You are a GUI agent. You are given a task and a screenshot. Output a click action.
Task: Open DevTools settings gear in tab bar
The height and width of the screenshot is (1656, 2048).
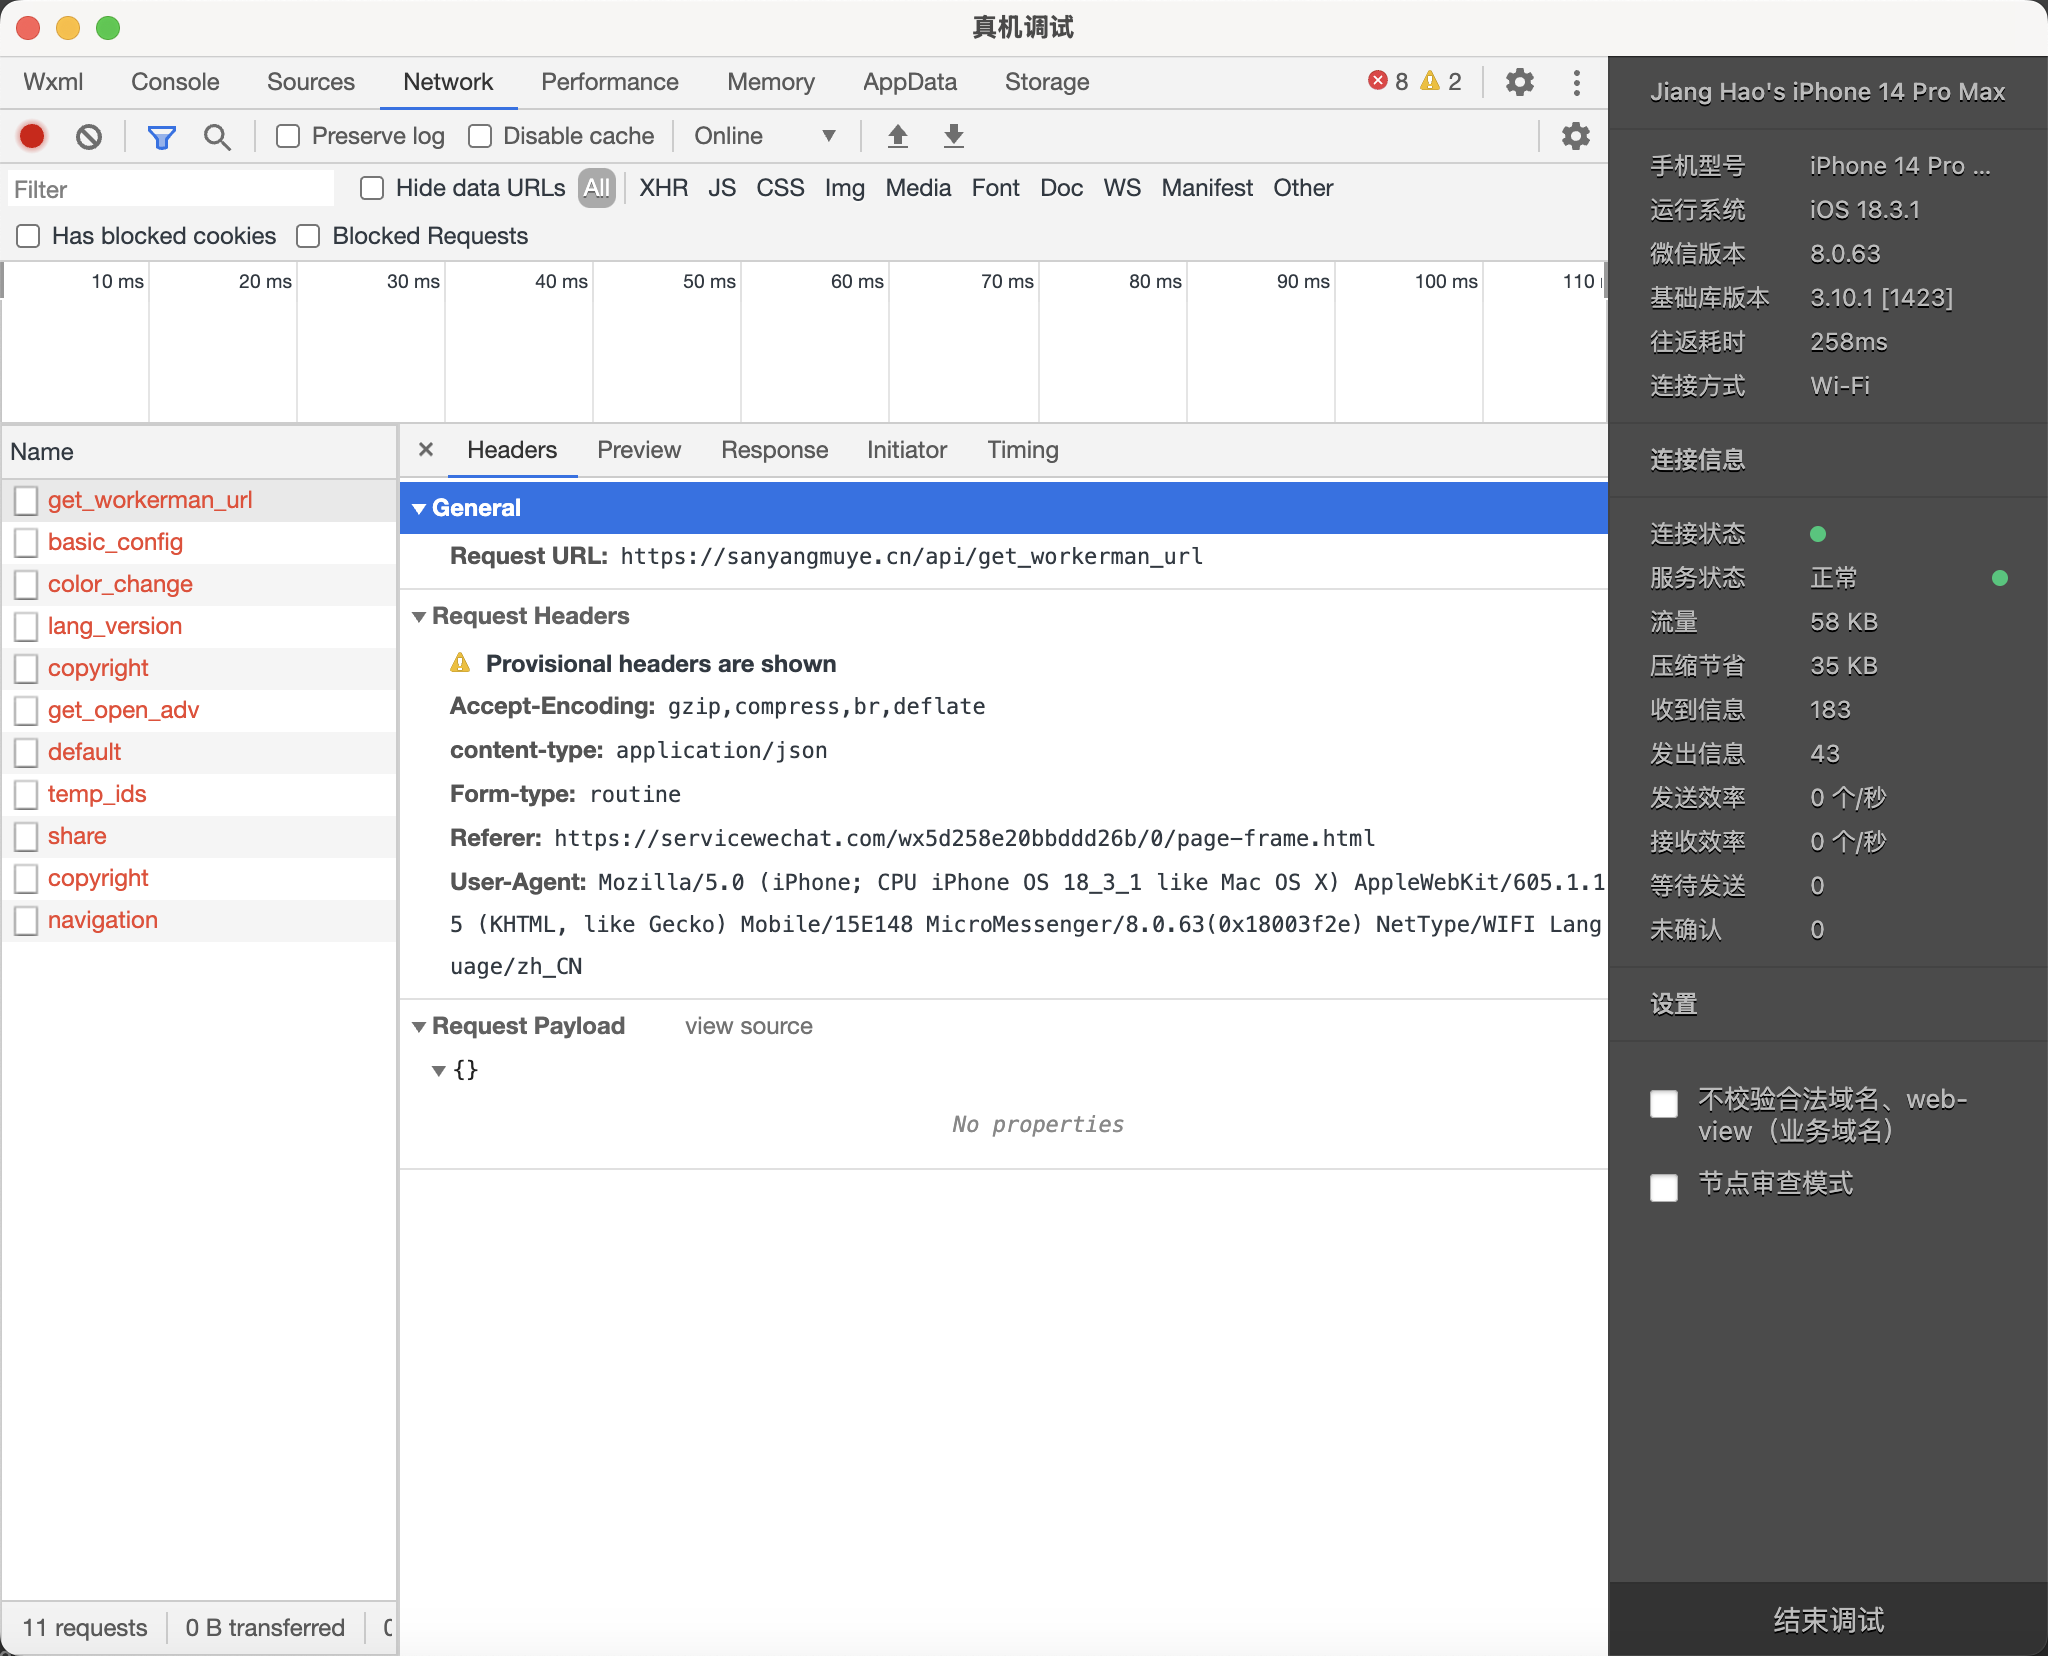[x=1520, y=82]
